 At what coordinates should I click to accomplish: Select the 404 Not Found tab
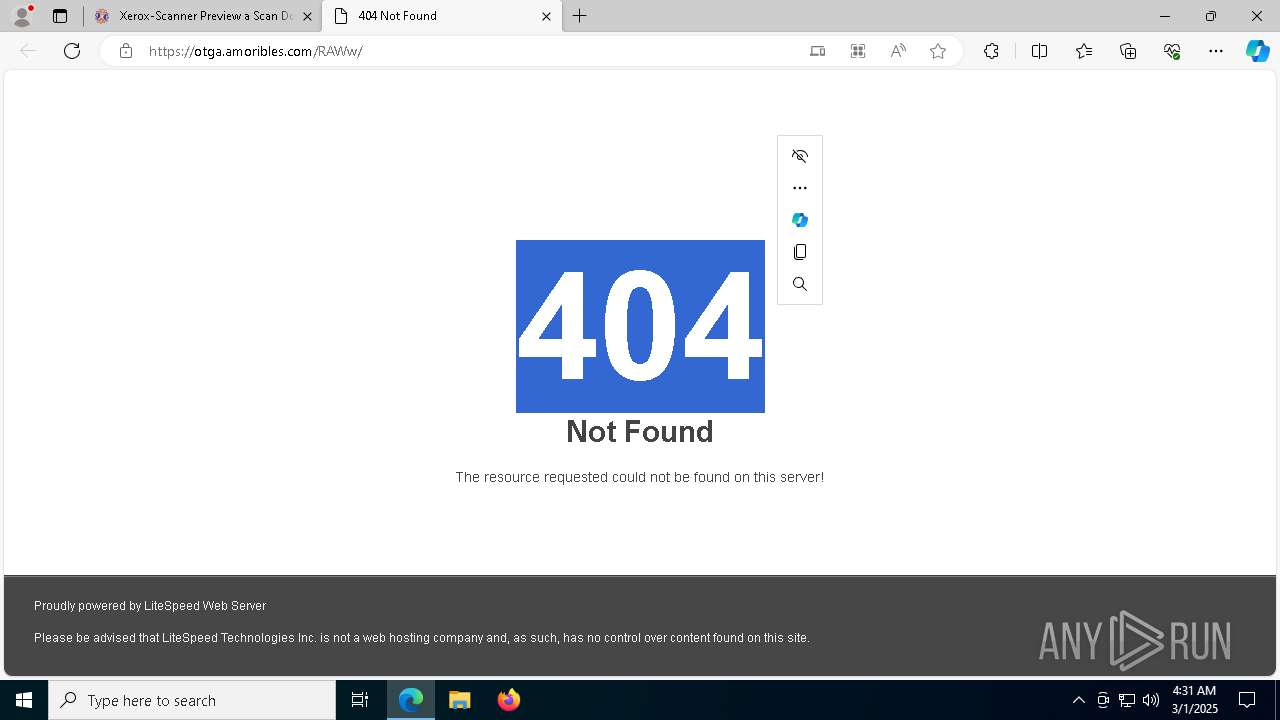tap(442, 16)
